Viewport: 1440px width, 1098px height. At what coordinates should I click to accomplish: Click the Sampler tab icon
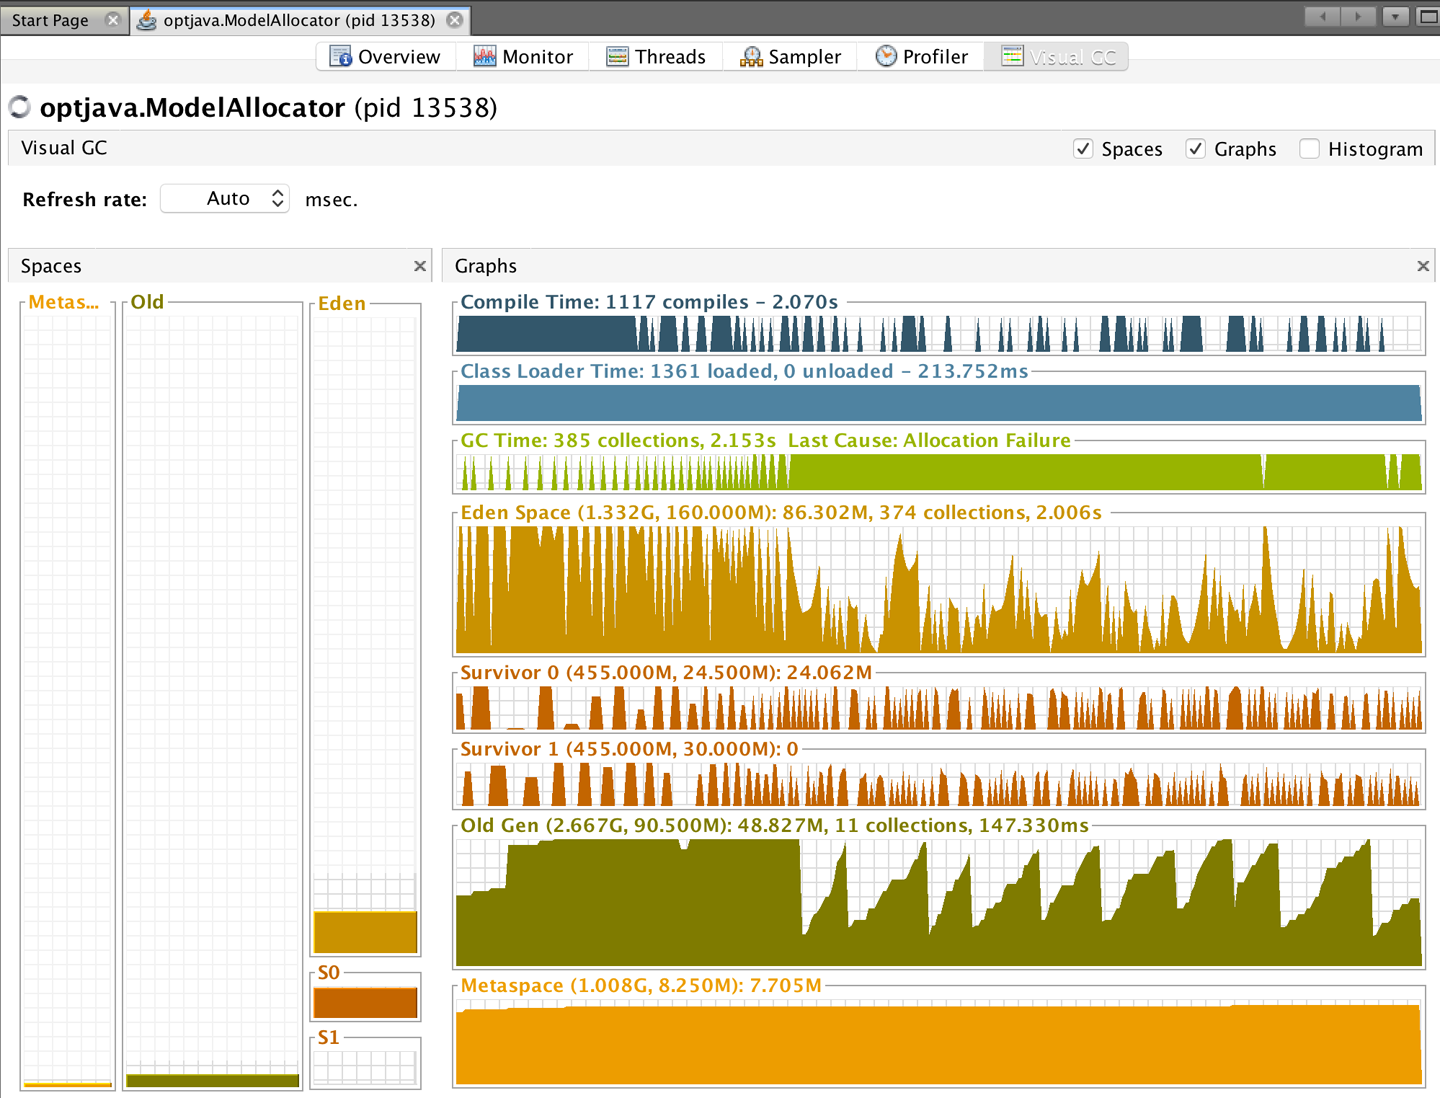751,57
